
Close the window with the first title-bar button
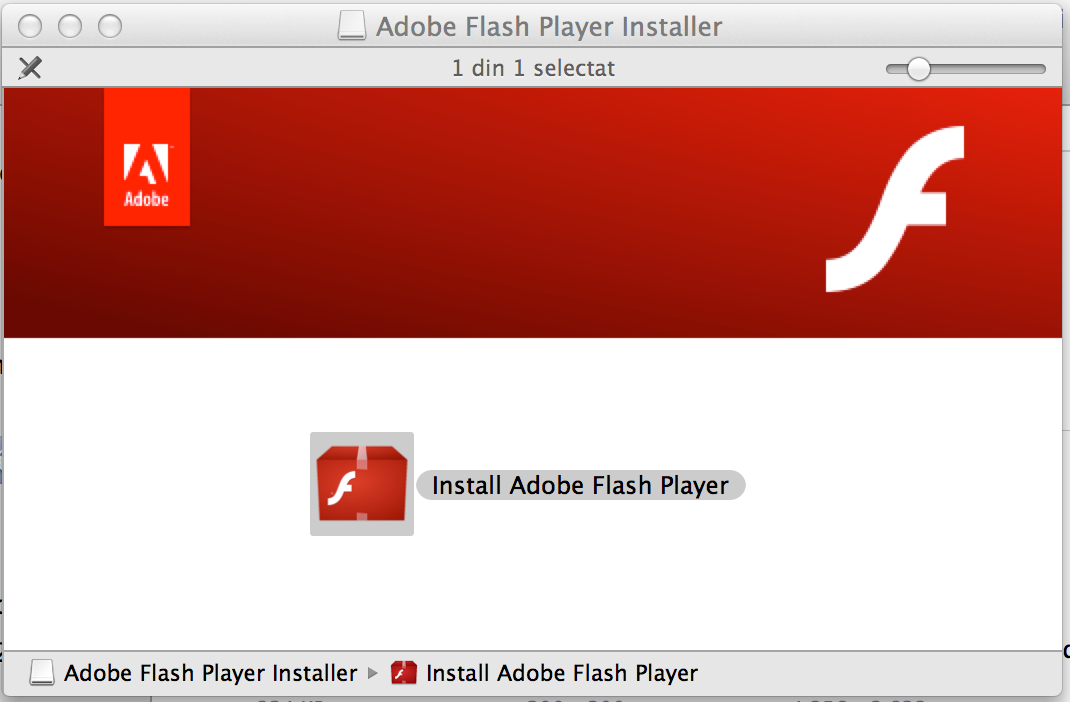point(29,27)
